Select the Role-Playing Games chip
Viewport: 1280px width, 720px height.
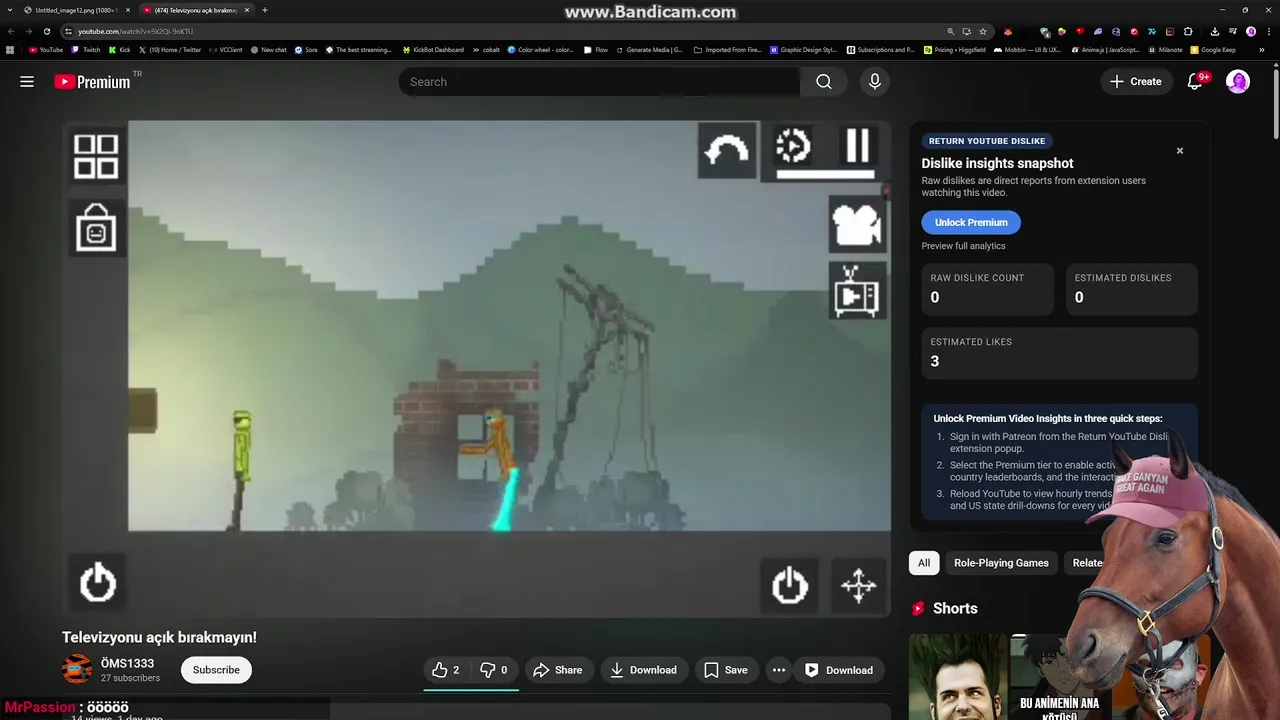click(1001, 563)
